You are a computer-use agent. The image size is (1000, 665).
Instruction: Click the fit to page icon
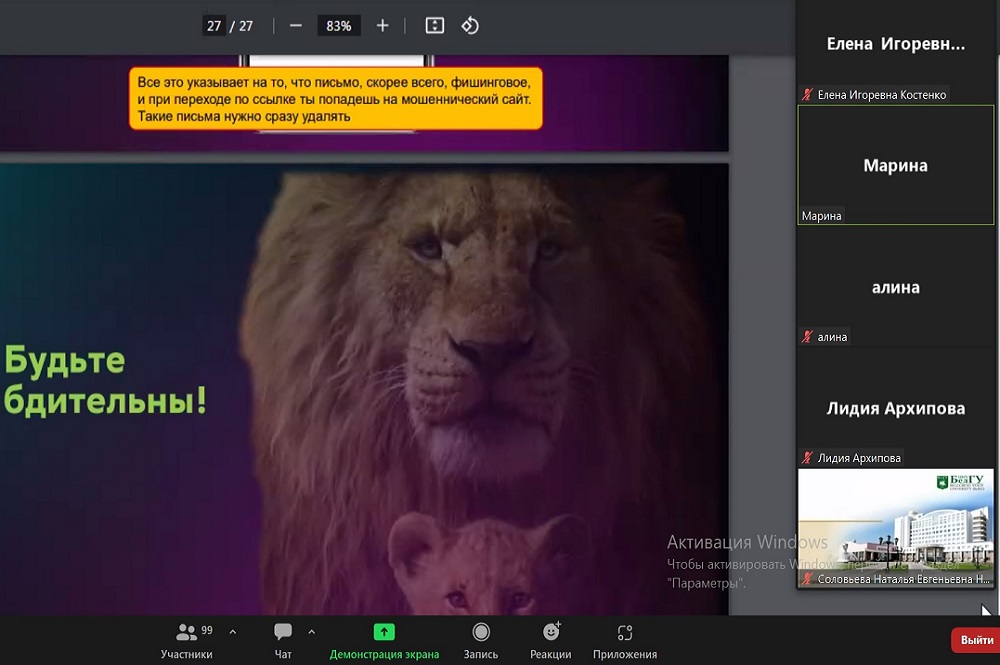[x=434, y=26]
